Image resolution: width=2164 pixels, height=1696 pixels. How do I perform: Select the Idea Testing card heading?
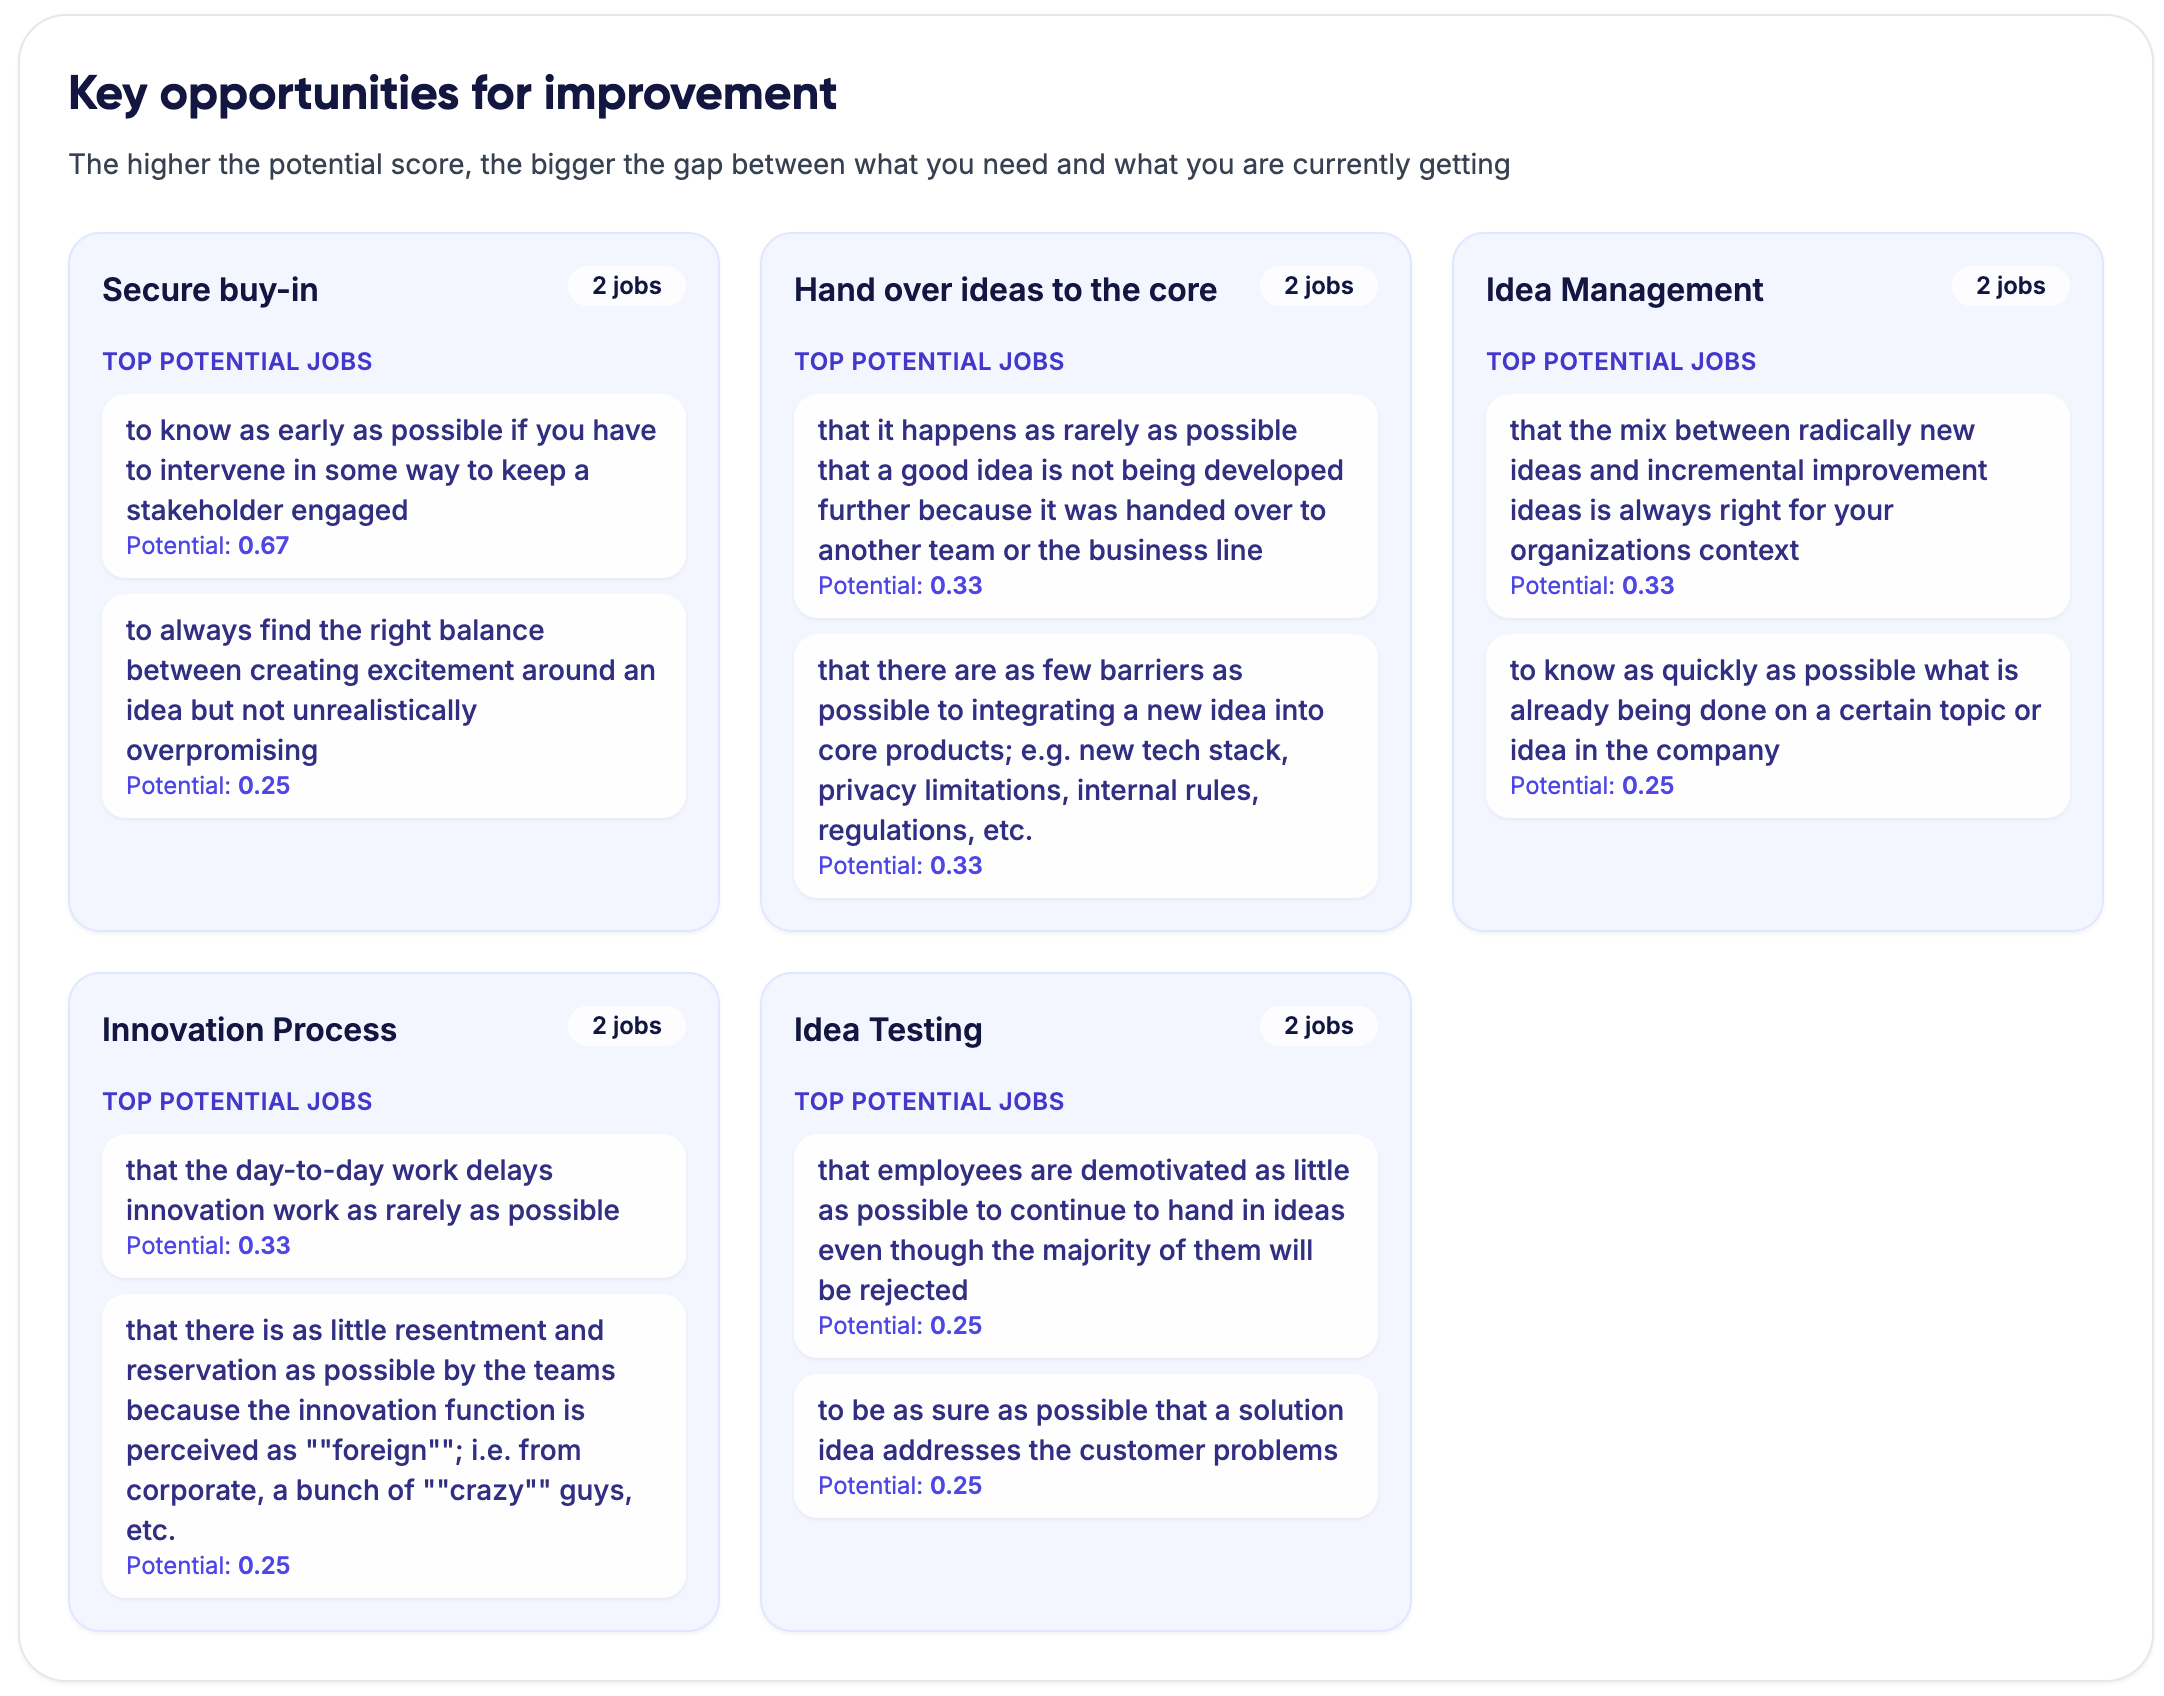[x=888, y=1029]
